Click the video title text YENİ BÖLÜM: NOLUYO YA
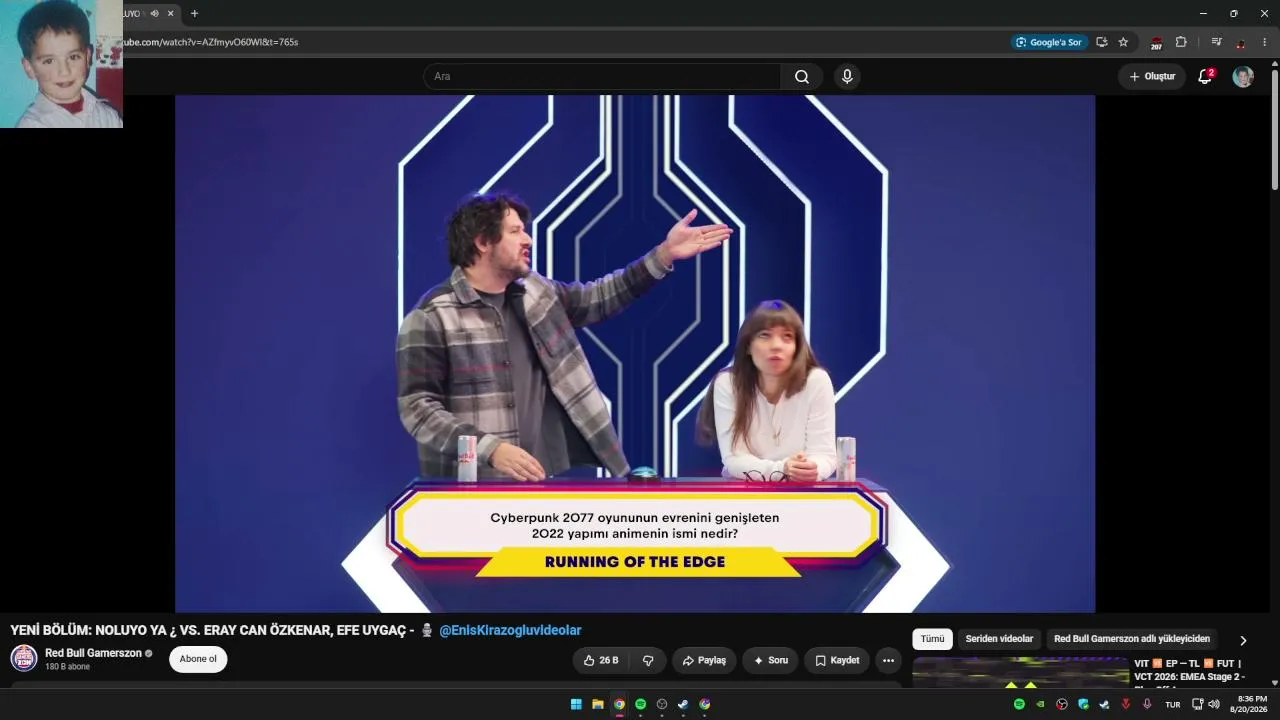The width and height of the screenshot is (1280, 720). coord(211,630)
